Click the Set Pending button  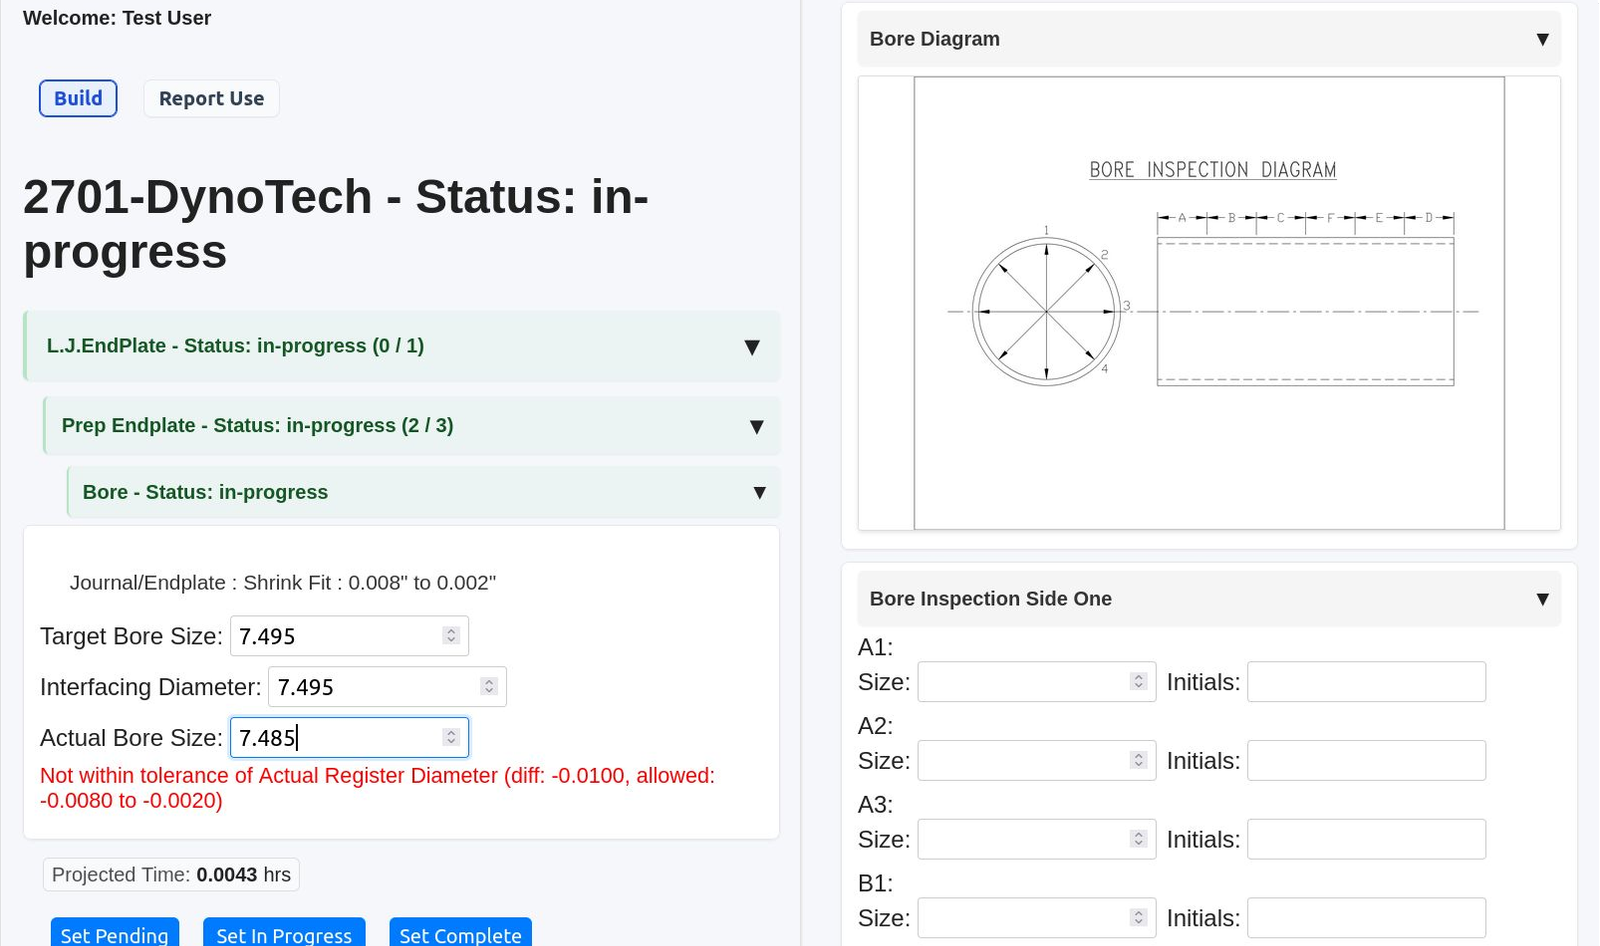point(114,934)
